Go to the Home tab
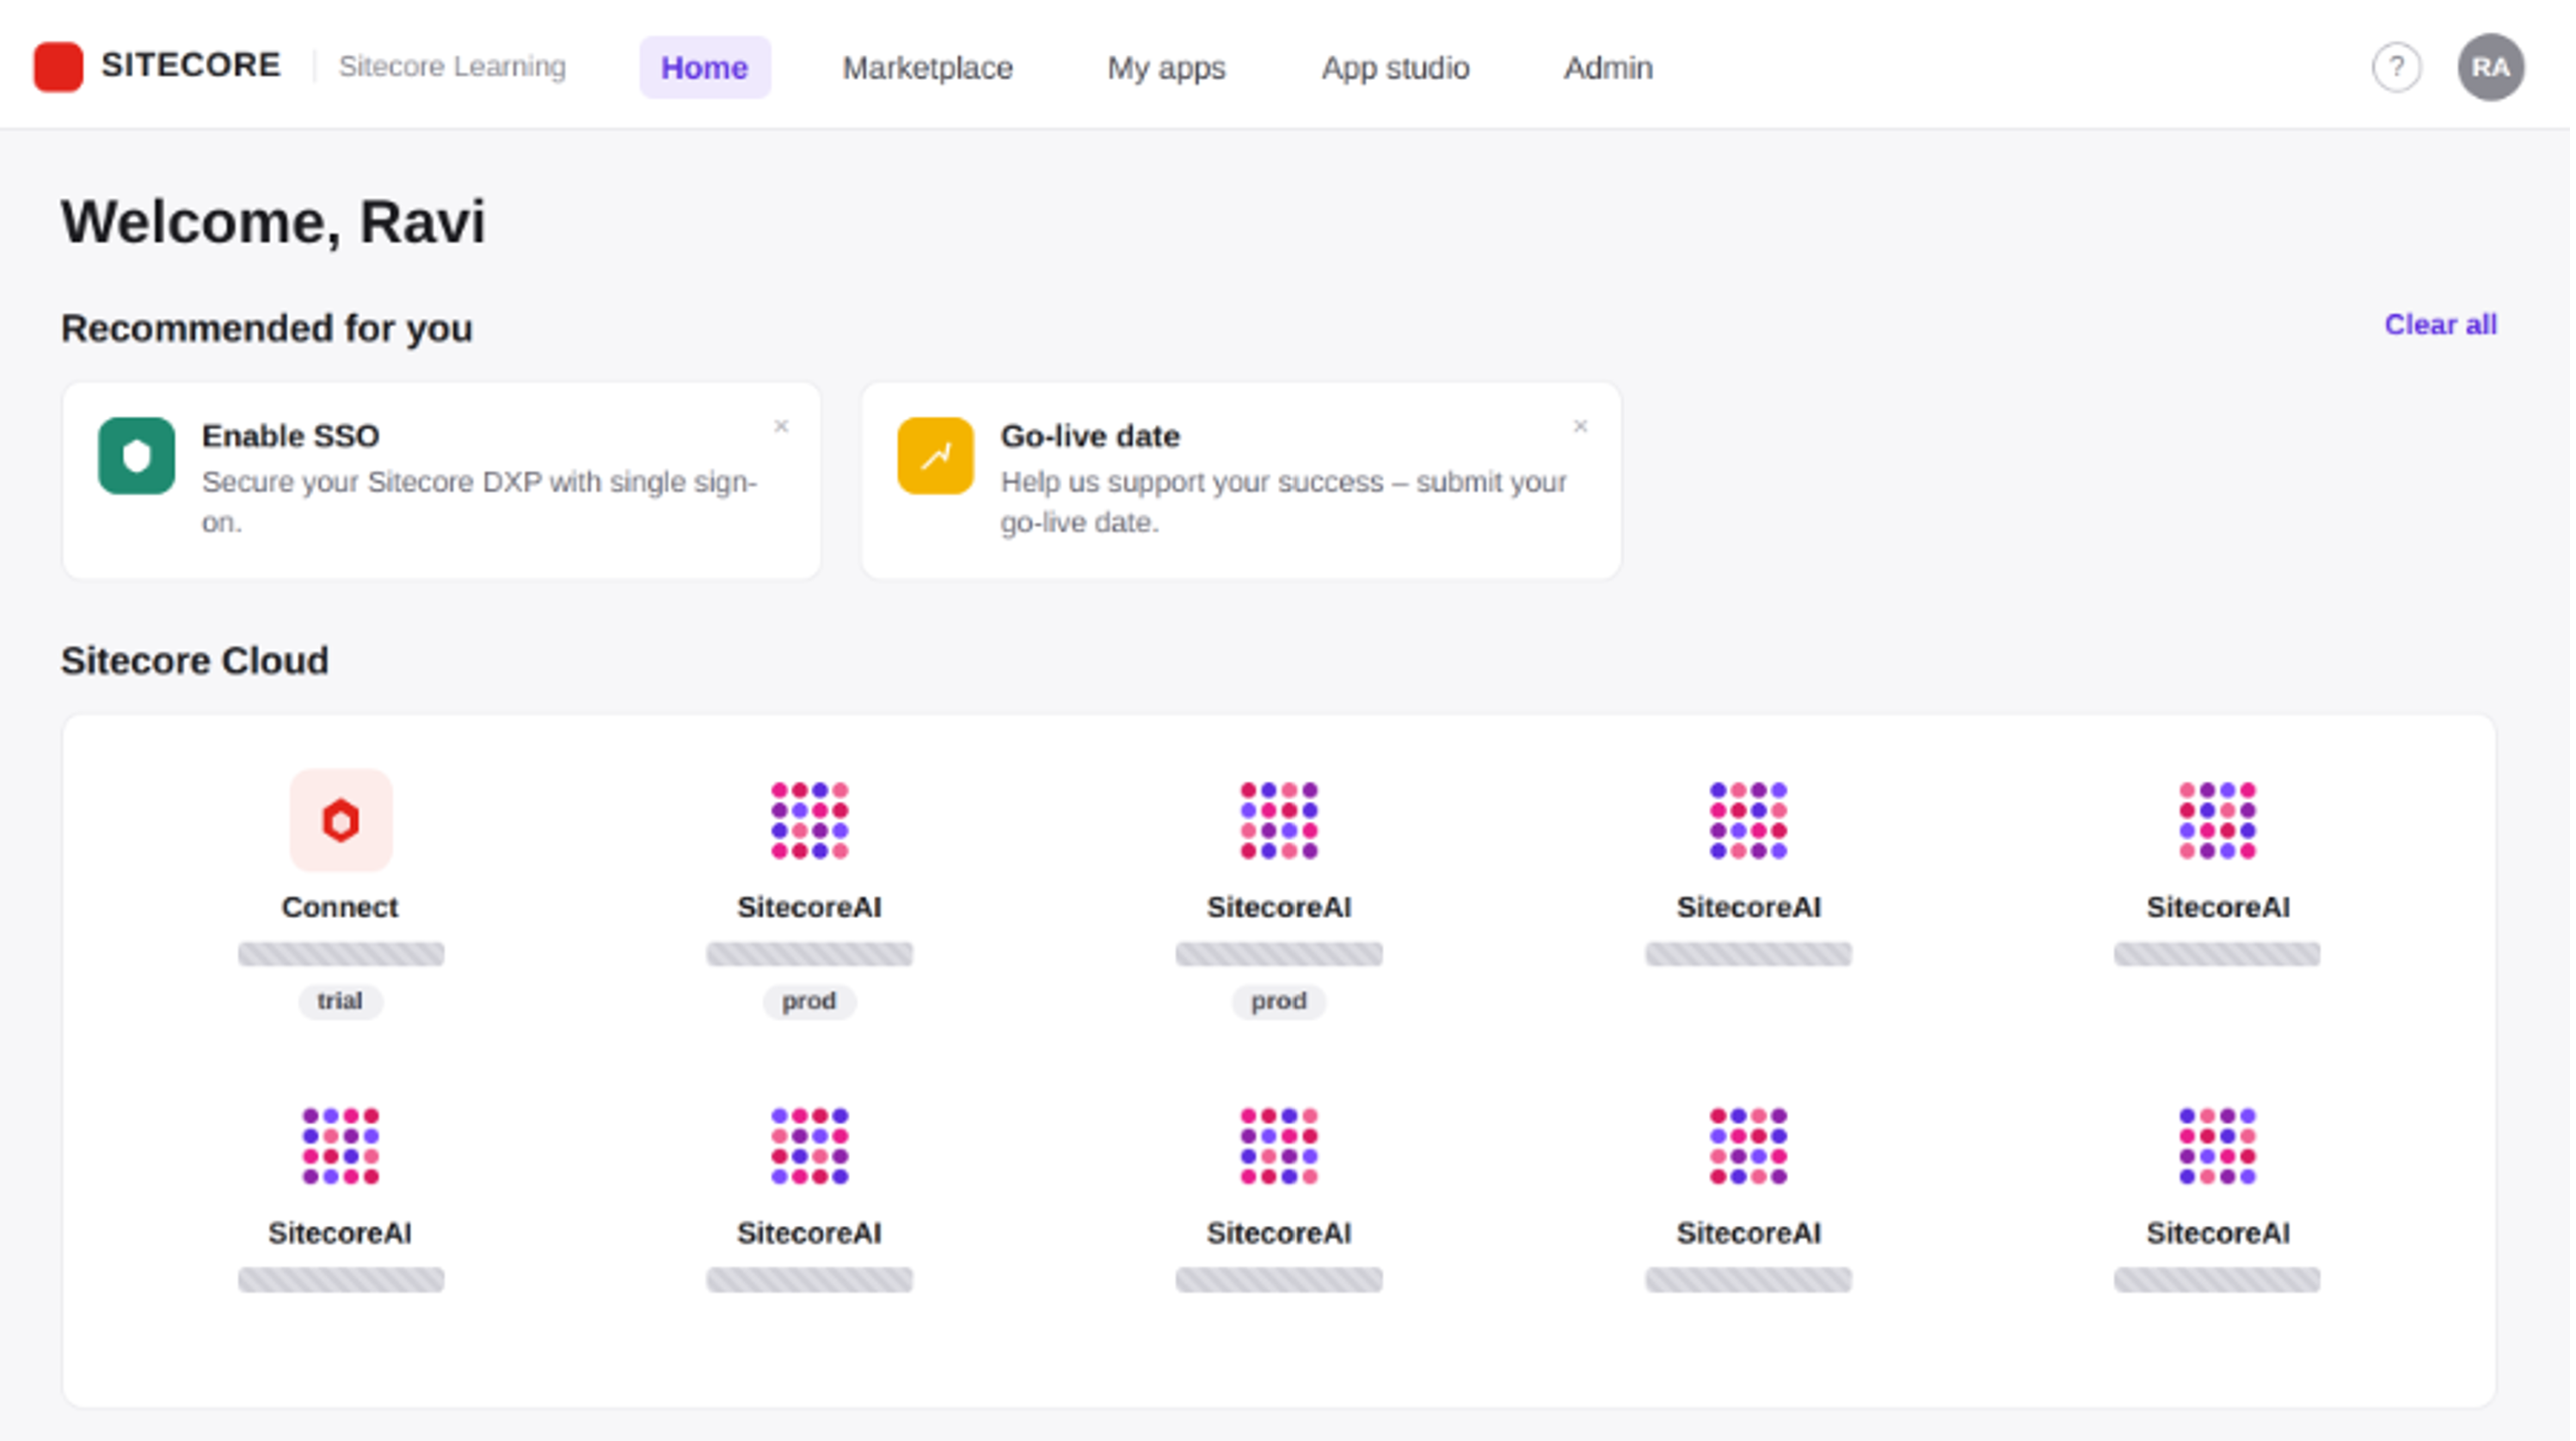2576x1441 pixels. click(x=706, y=68)
